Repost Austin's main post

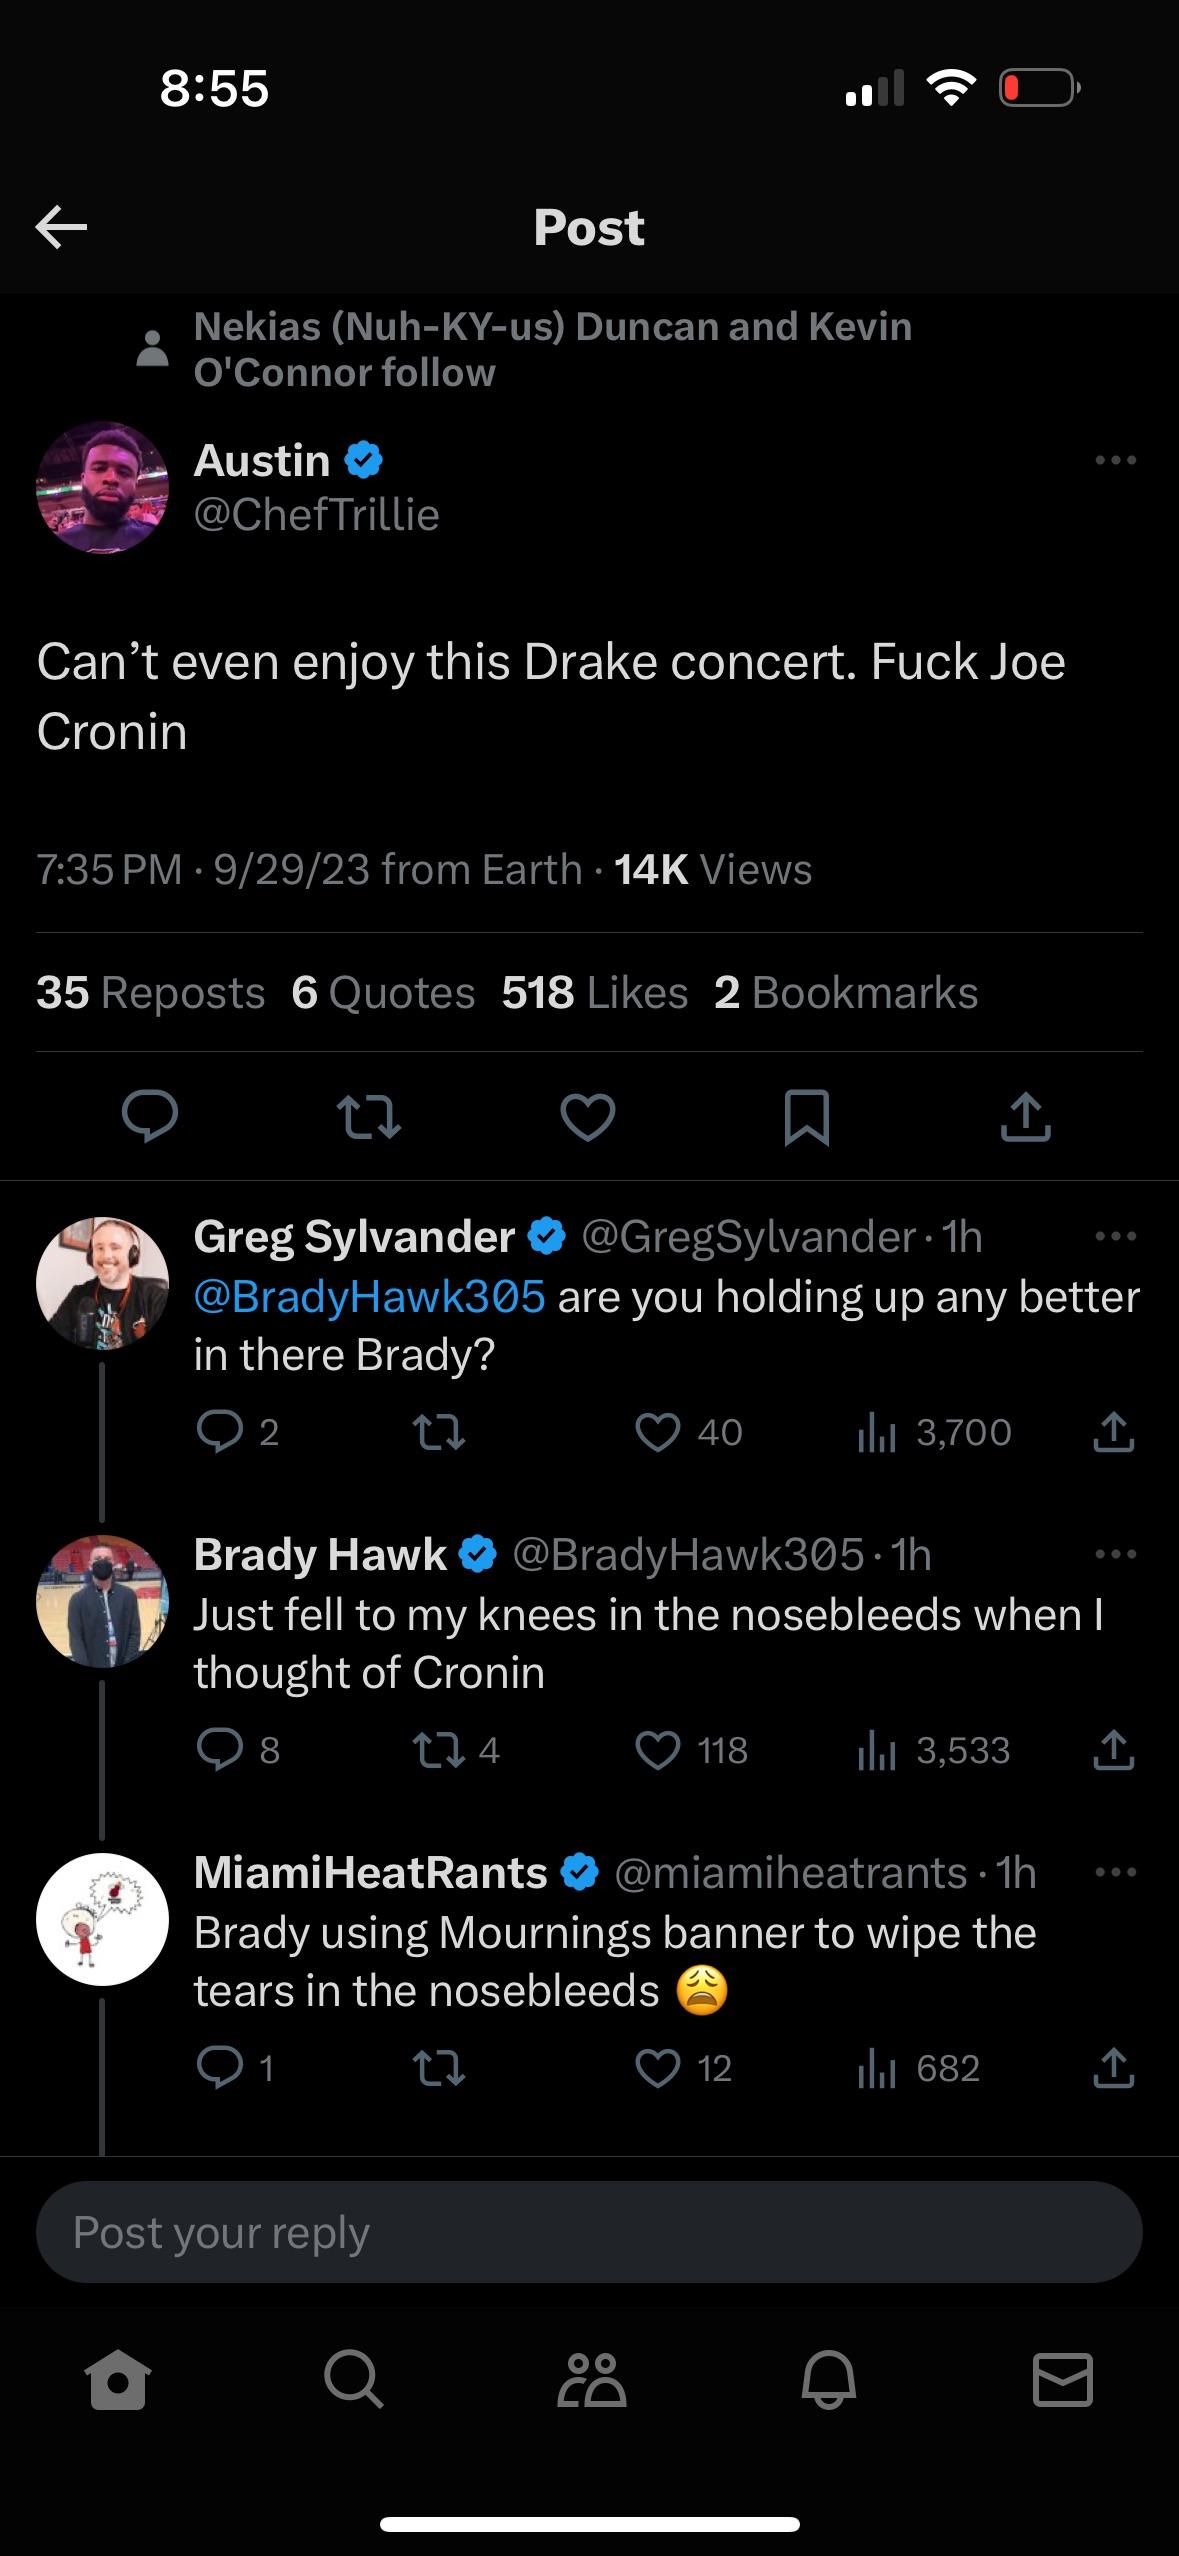click(x=368, y=1117)
